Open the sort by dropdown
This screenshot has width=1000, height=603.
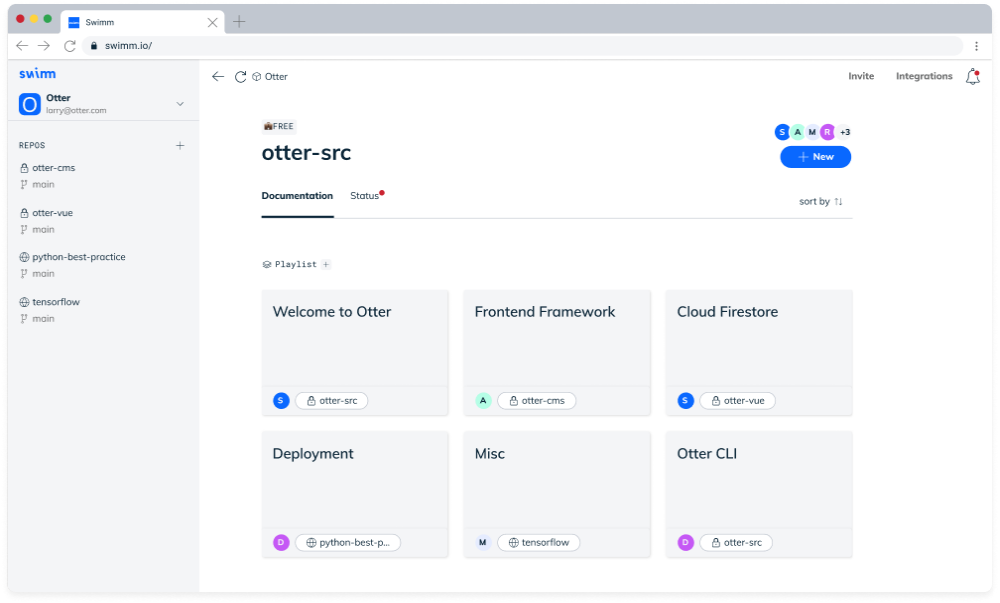[x=821, y=202]
